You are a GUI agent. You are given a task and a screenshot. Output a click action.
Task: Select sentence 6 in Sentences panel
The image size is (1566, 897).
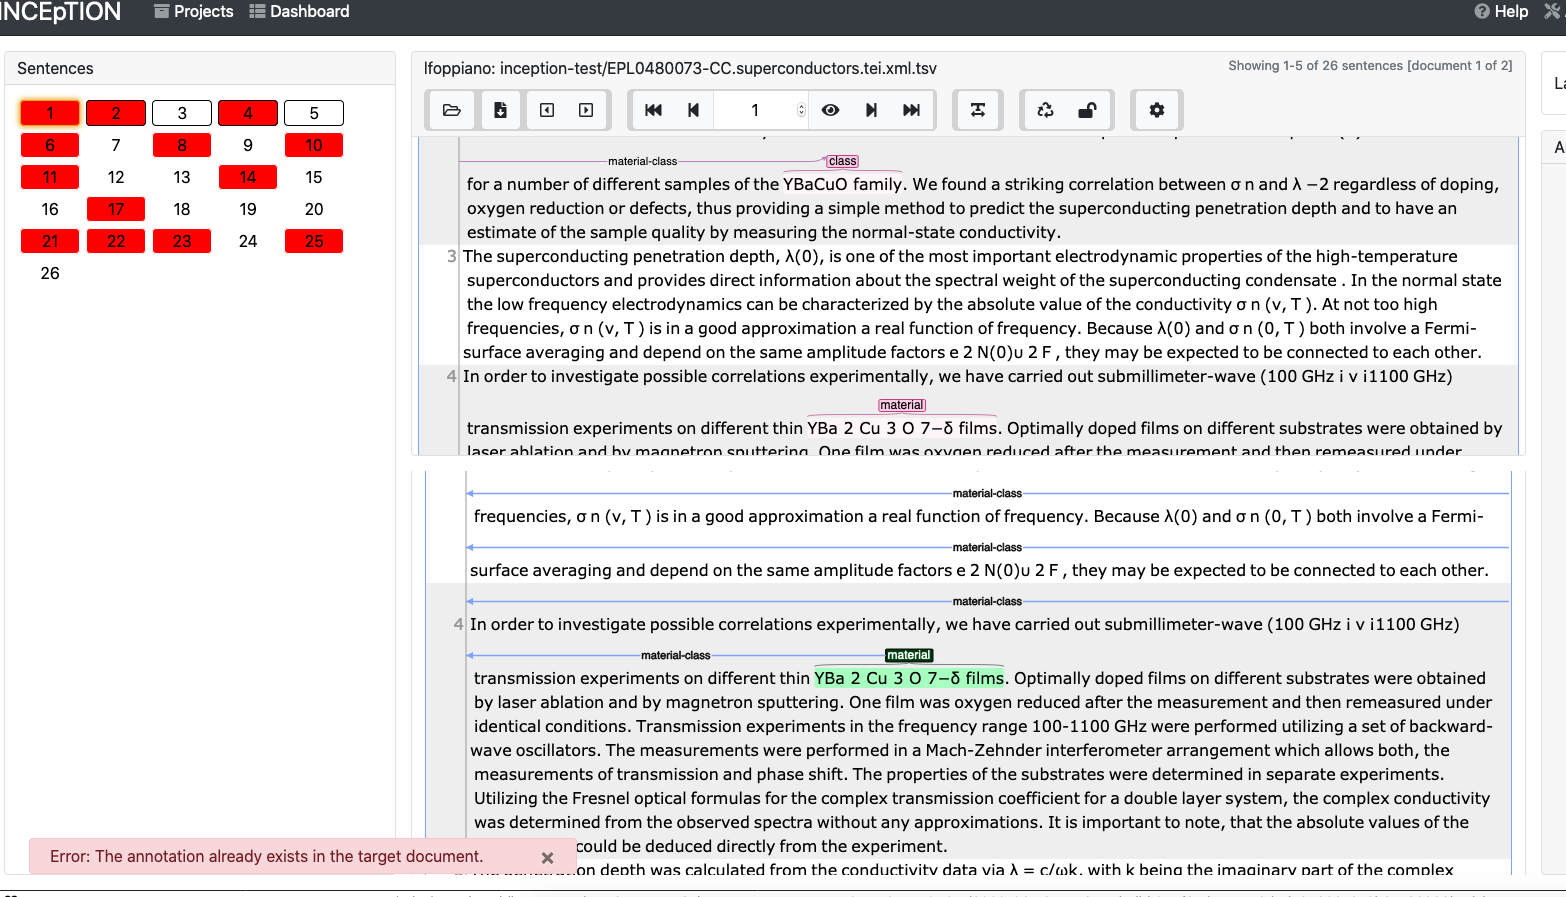click(x=50, y=145)
